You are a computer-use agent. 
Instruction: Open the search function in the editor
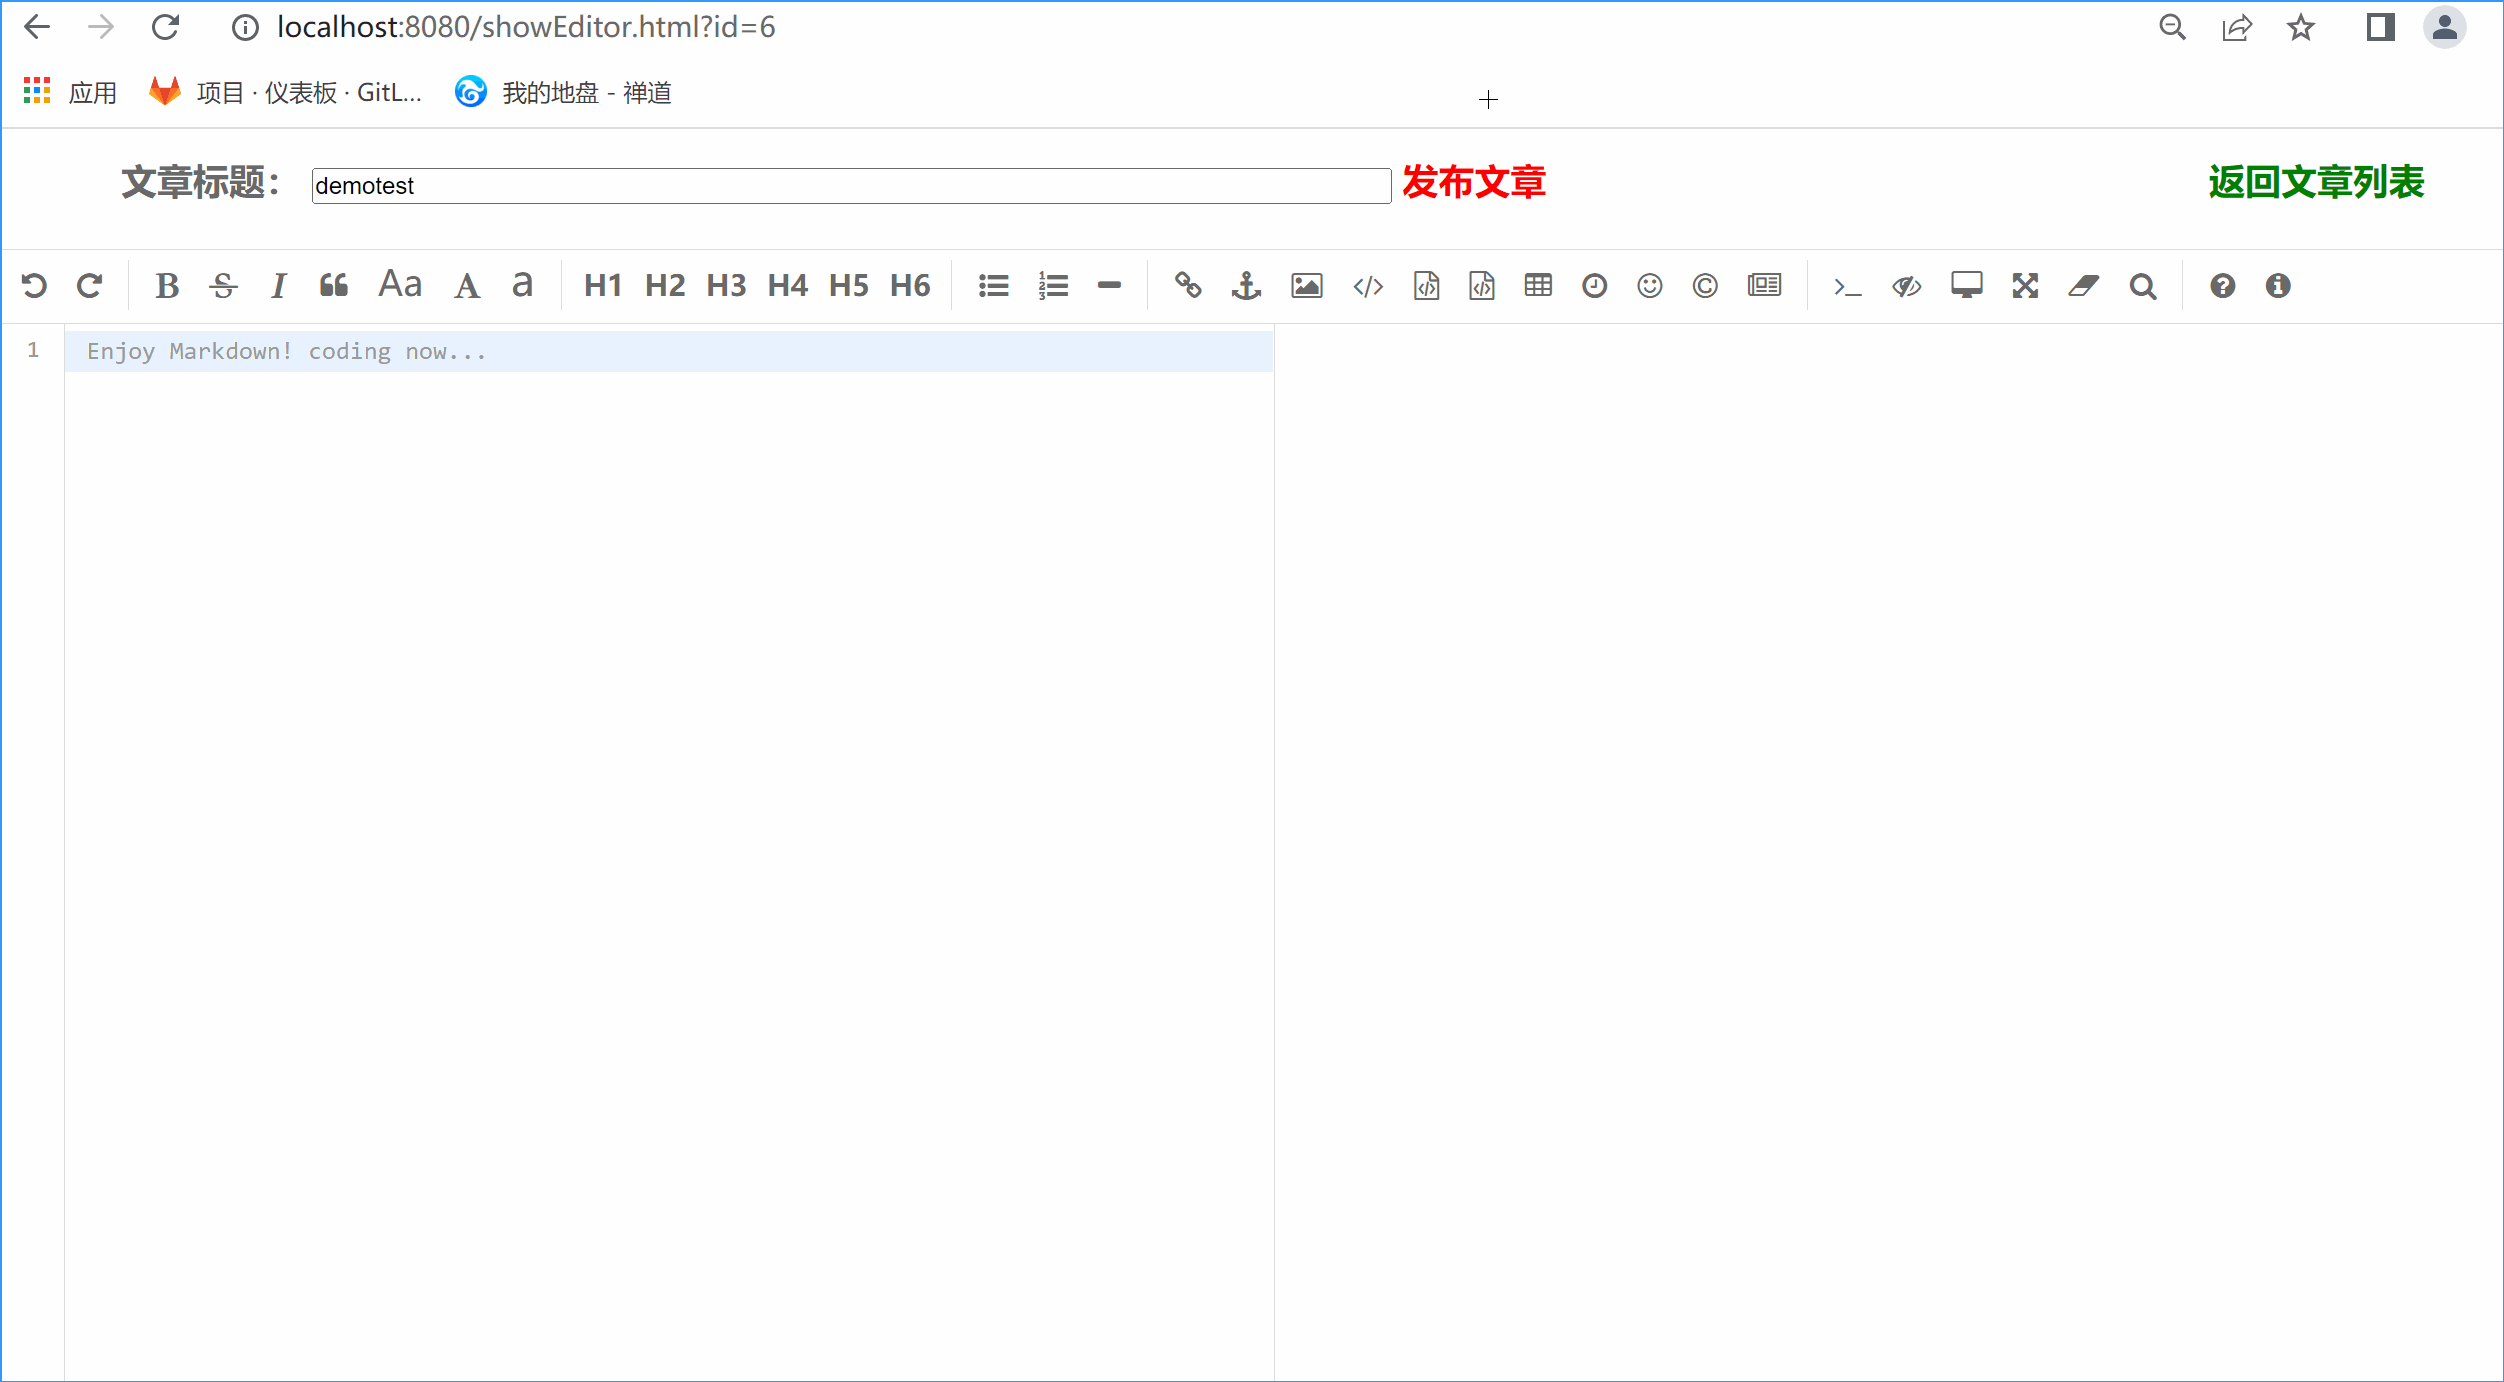click(2142, 285)
